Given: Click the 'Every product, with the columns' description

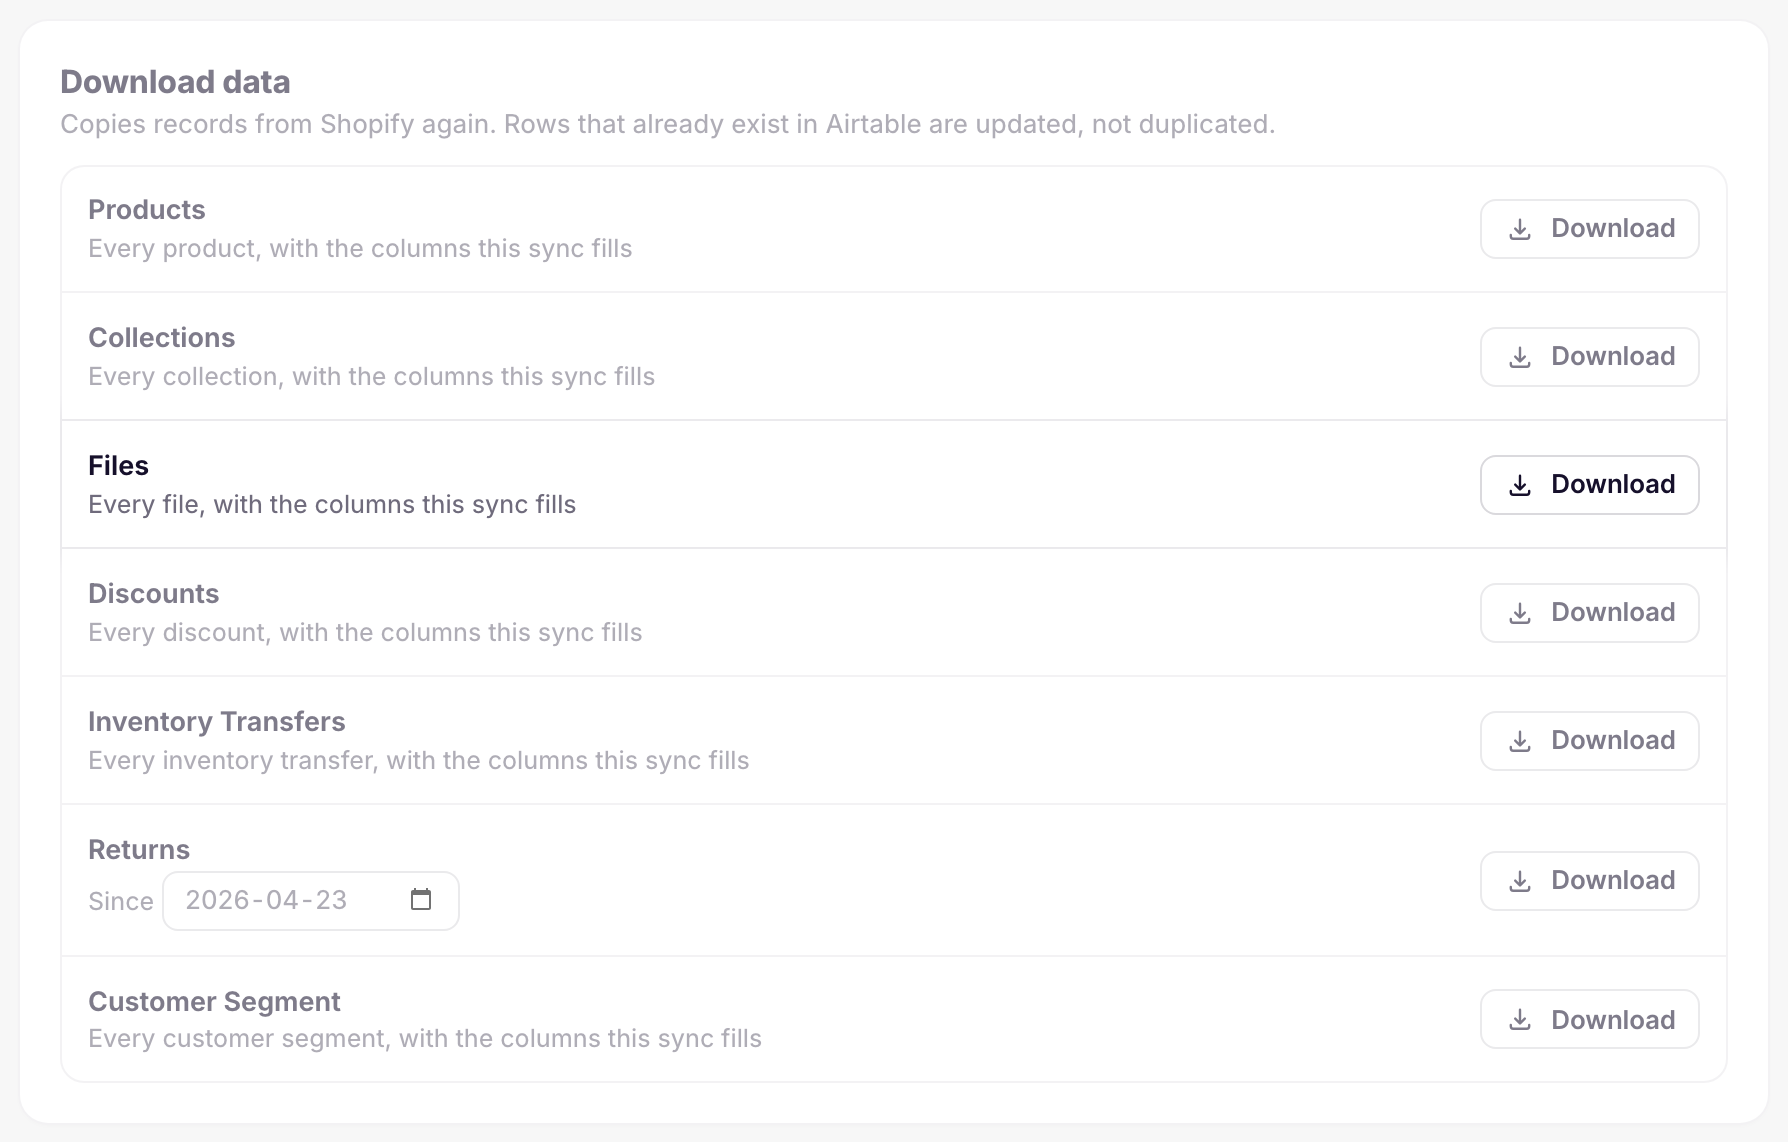Looking at the screenshot, I should (360, 249).
